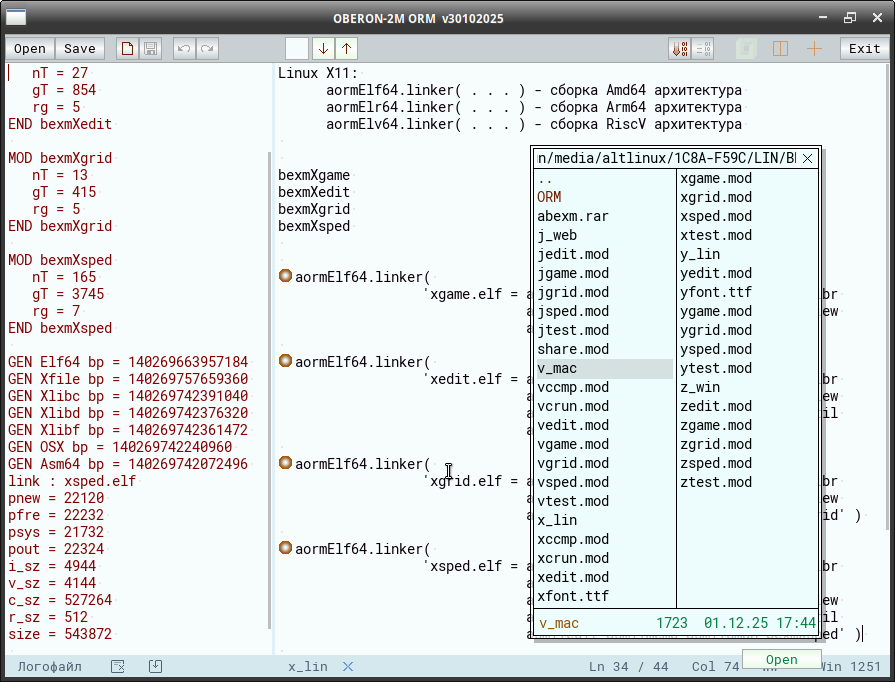Click the up arrow toolbar button
This screenshot has height=682, width=895.
346,48
